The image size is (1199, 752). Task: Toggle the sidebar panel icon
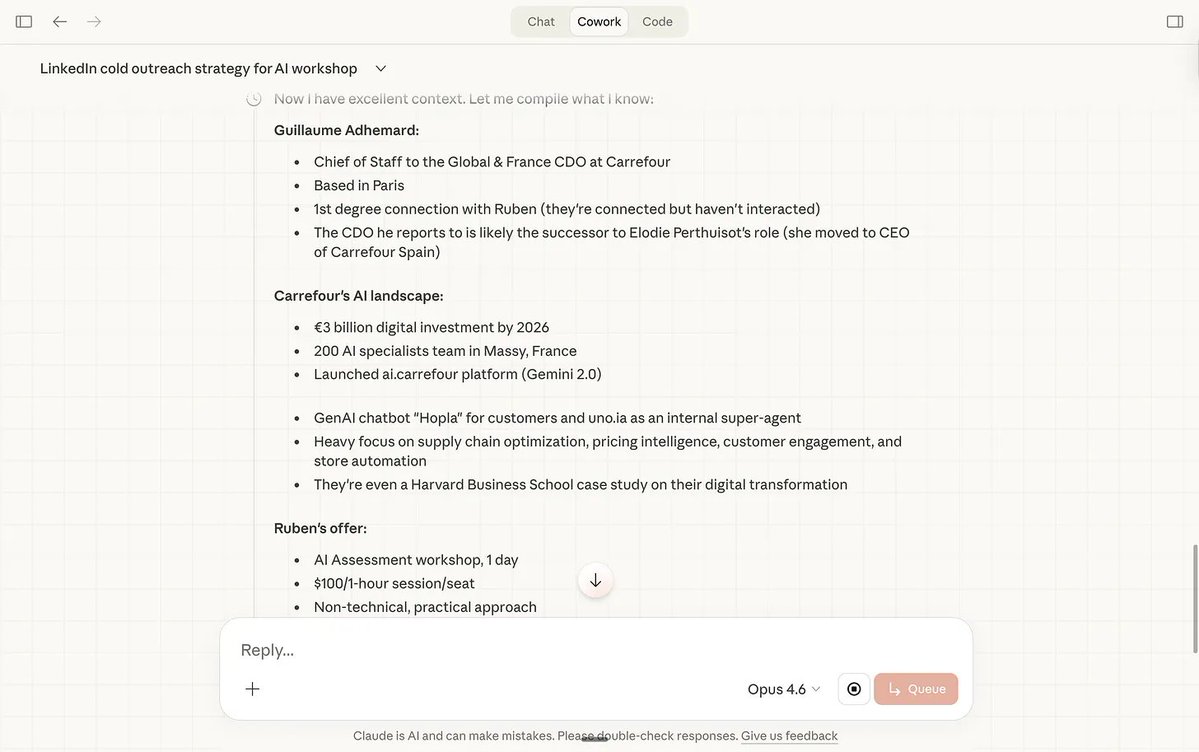22,19
